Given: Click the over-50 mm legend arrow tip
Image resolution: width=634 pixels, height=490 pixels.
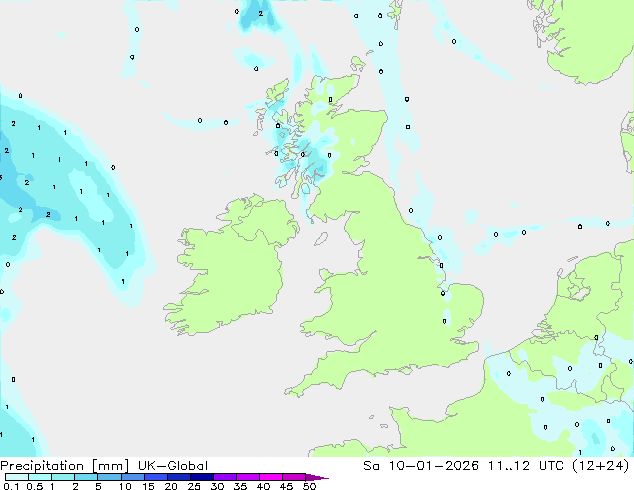Looking at the screenshot, I should (317, 477).
